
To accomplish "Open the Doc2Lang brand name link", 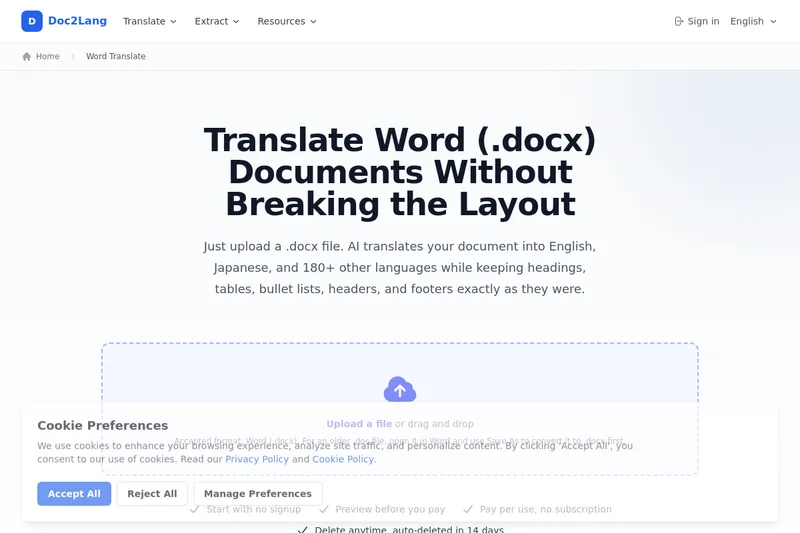I will pyautogui.click(x=77, y=21).
